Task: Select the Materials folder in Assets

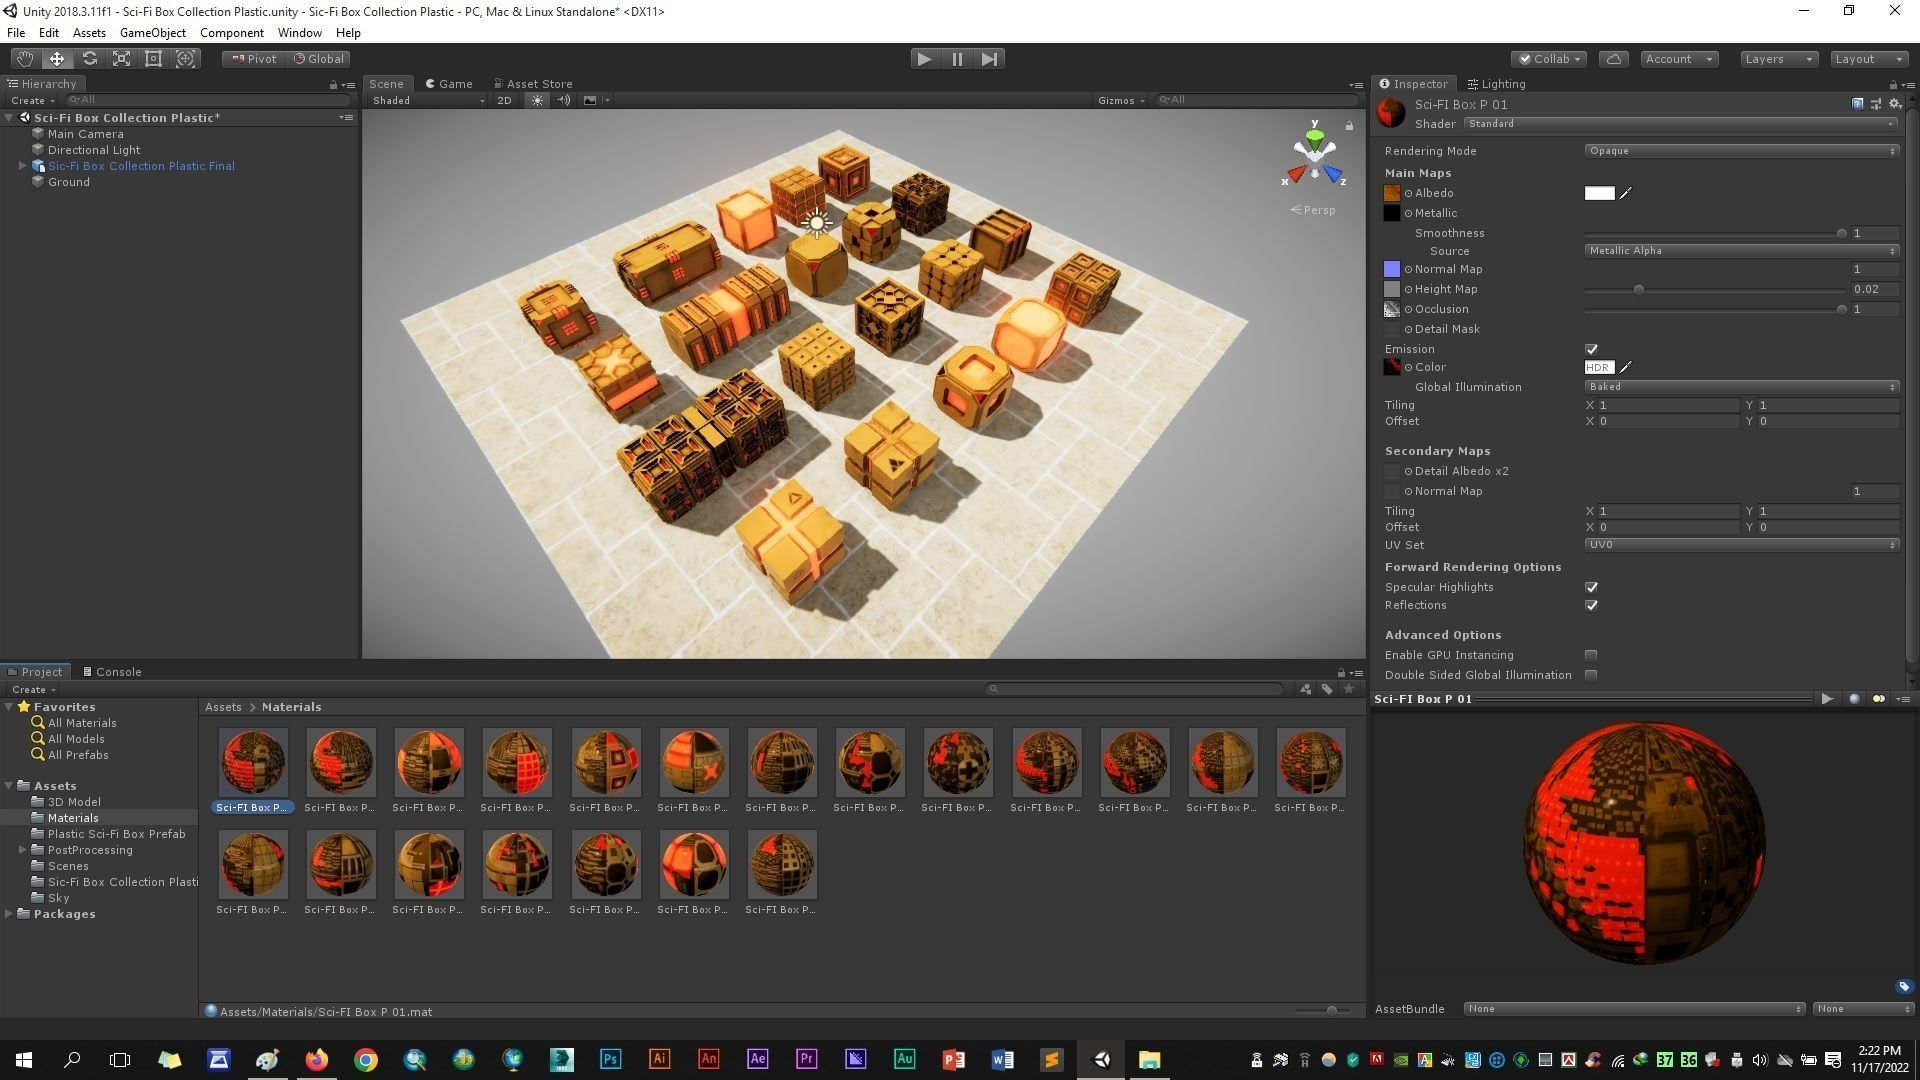Action: (x=73, y=818)
